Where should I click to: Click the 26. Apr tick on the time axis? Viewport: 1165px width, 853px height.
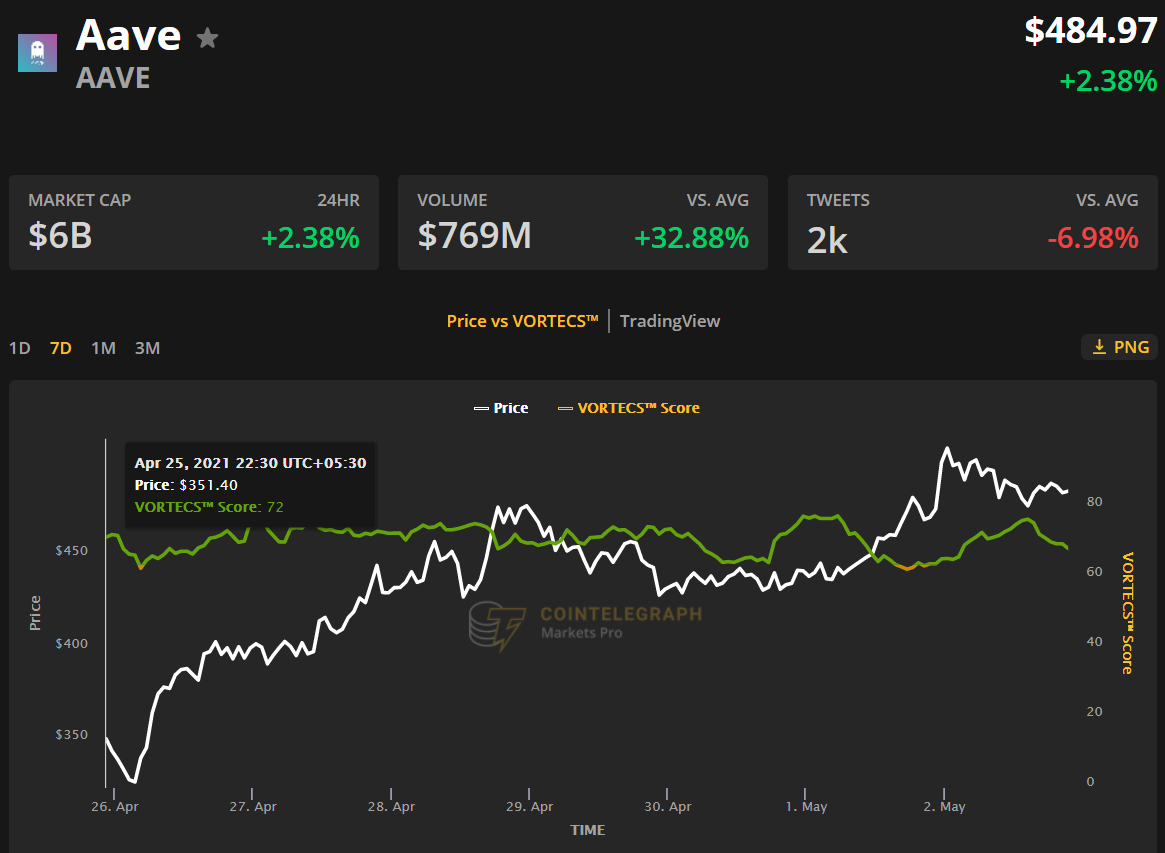coord(115,806)
